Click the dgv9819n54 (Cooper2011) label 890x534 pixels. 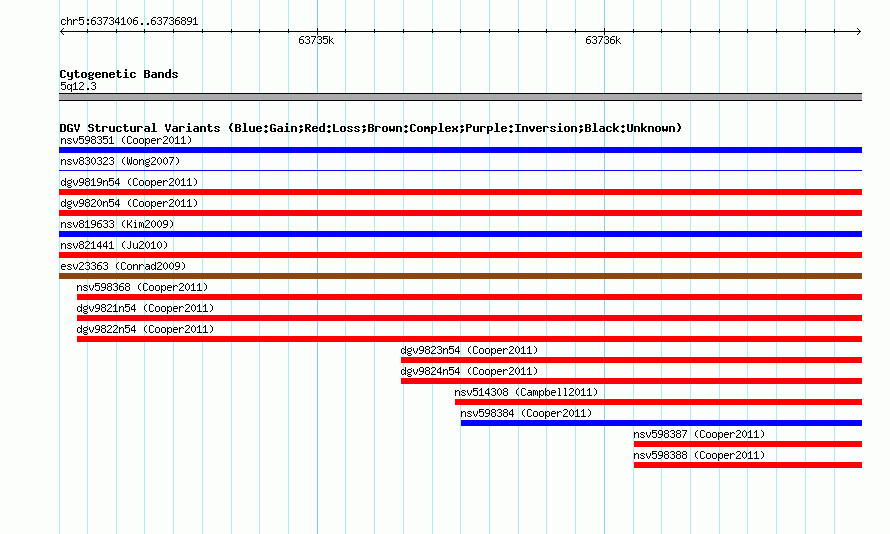coord(129,182)
